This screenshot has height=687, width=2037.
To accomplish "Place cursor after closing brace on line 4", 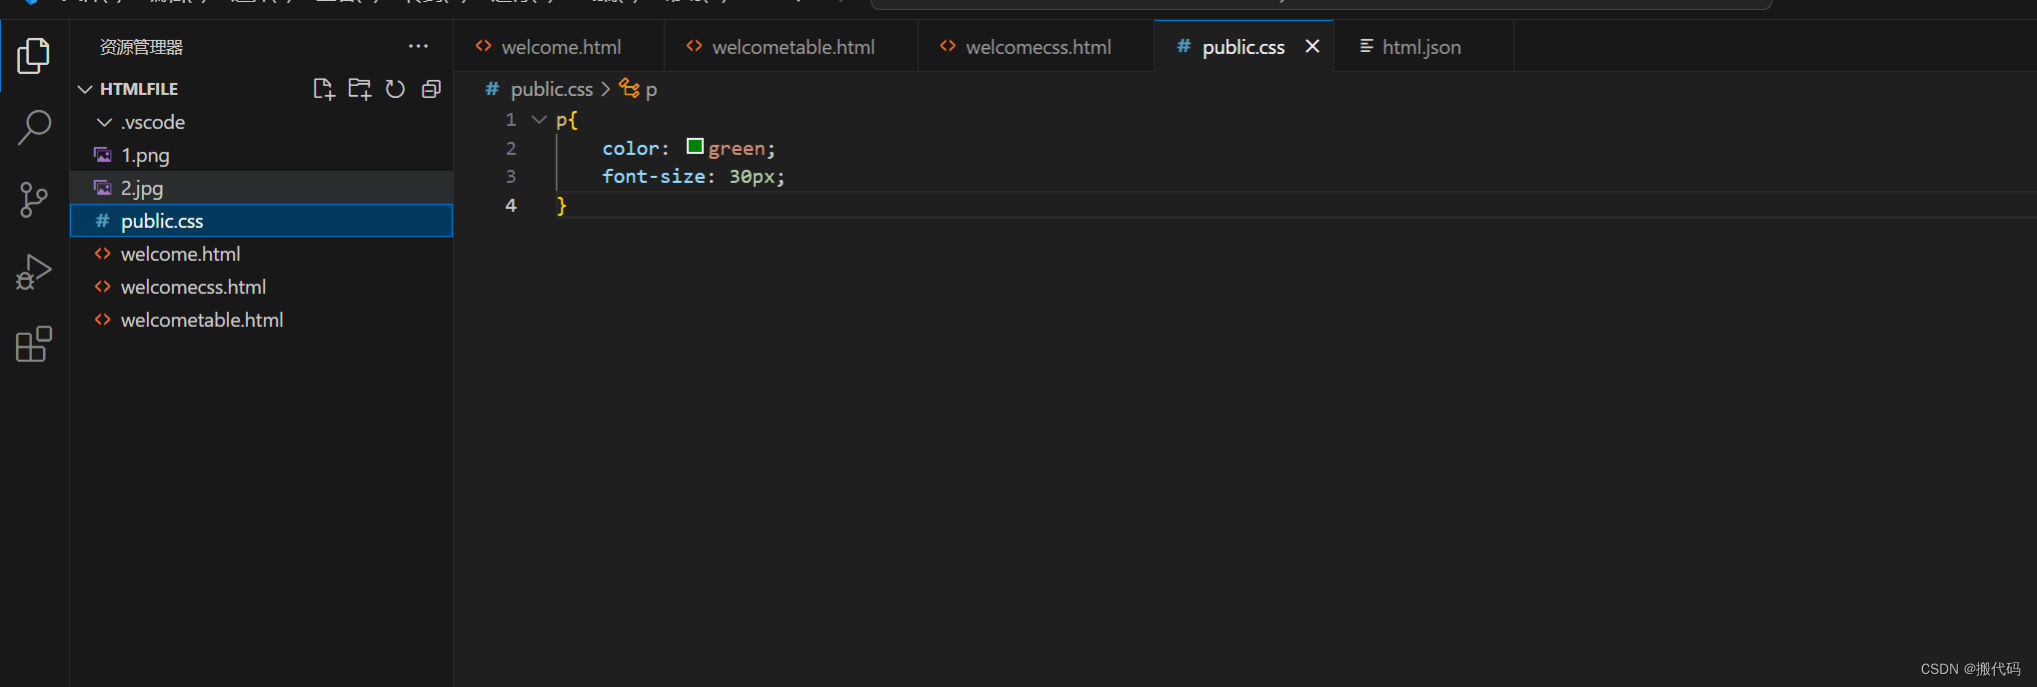I will click(x=568, y=205).
